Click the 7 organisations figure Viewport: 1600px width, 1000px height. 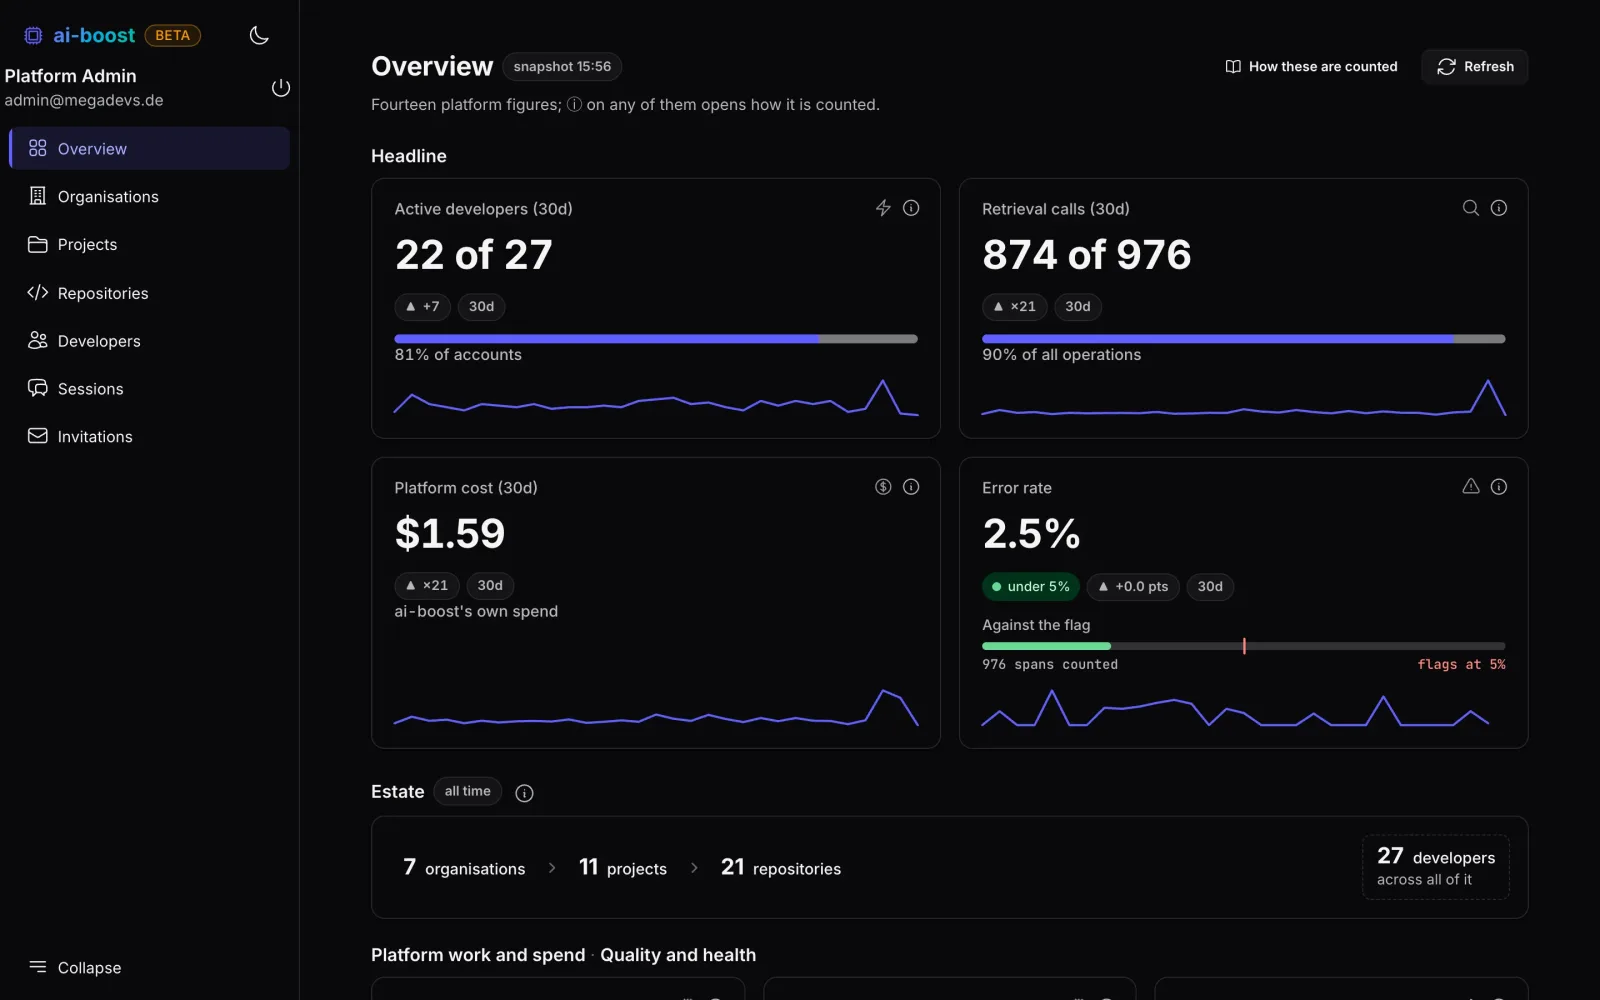(464, 868)
